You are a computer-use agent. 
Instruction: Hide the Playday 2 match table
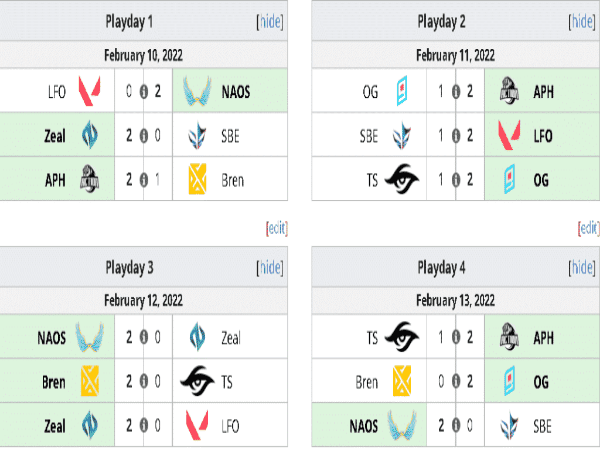click(582, 20)
